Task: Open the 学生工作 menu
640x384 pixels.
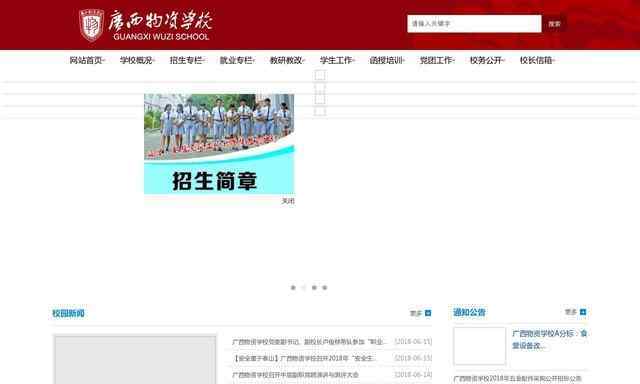Action: point(337,60)
